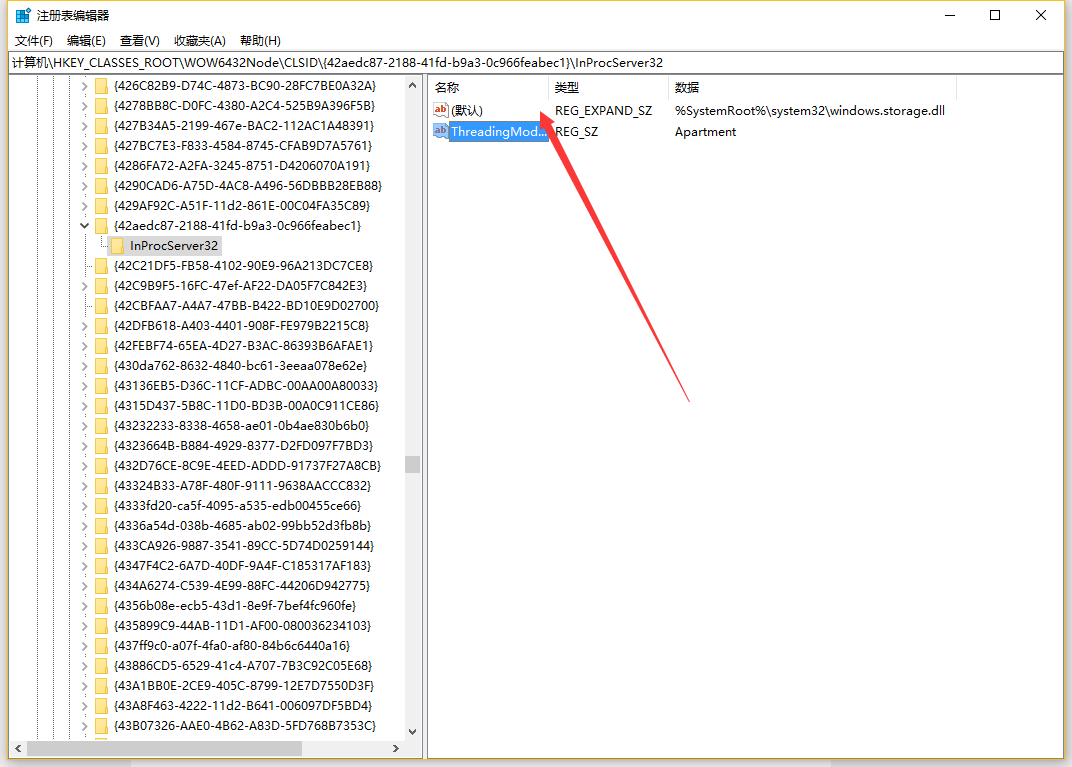Screen dimensions: 1072x767
Task: Click the Registry Editor app icon in title bar
Action: point(22,15)
